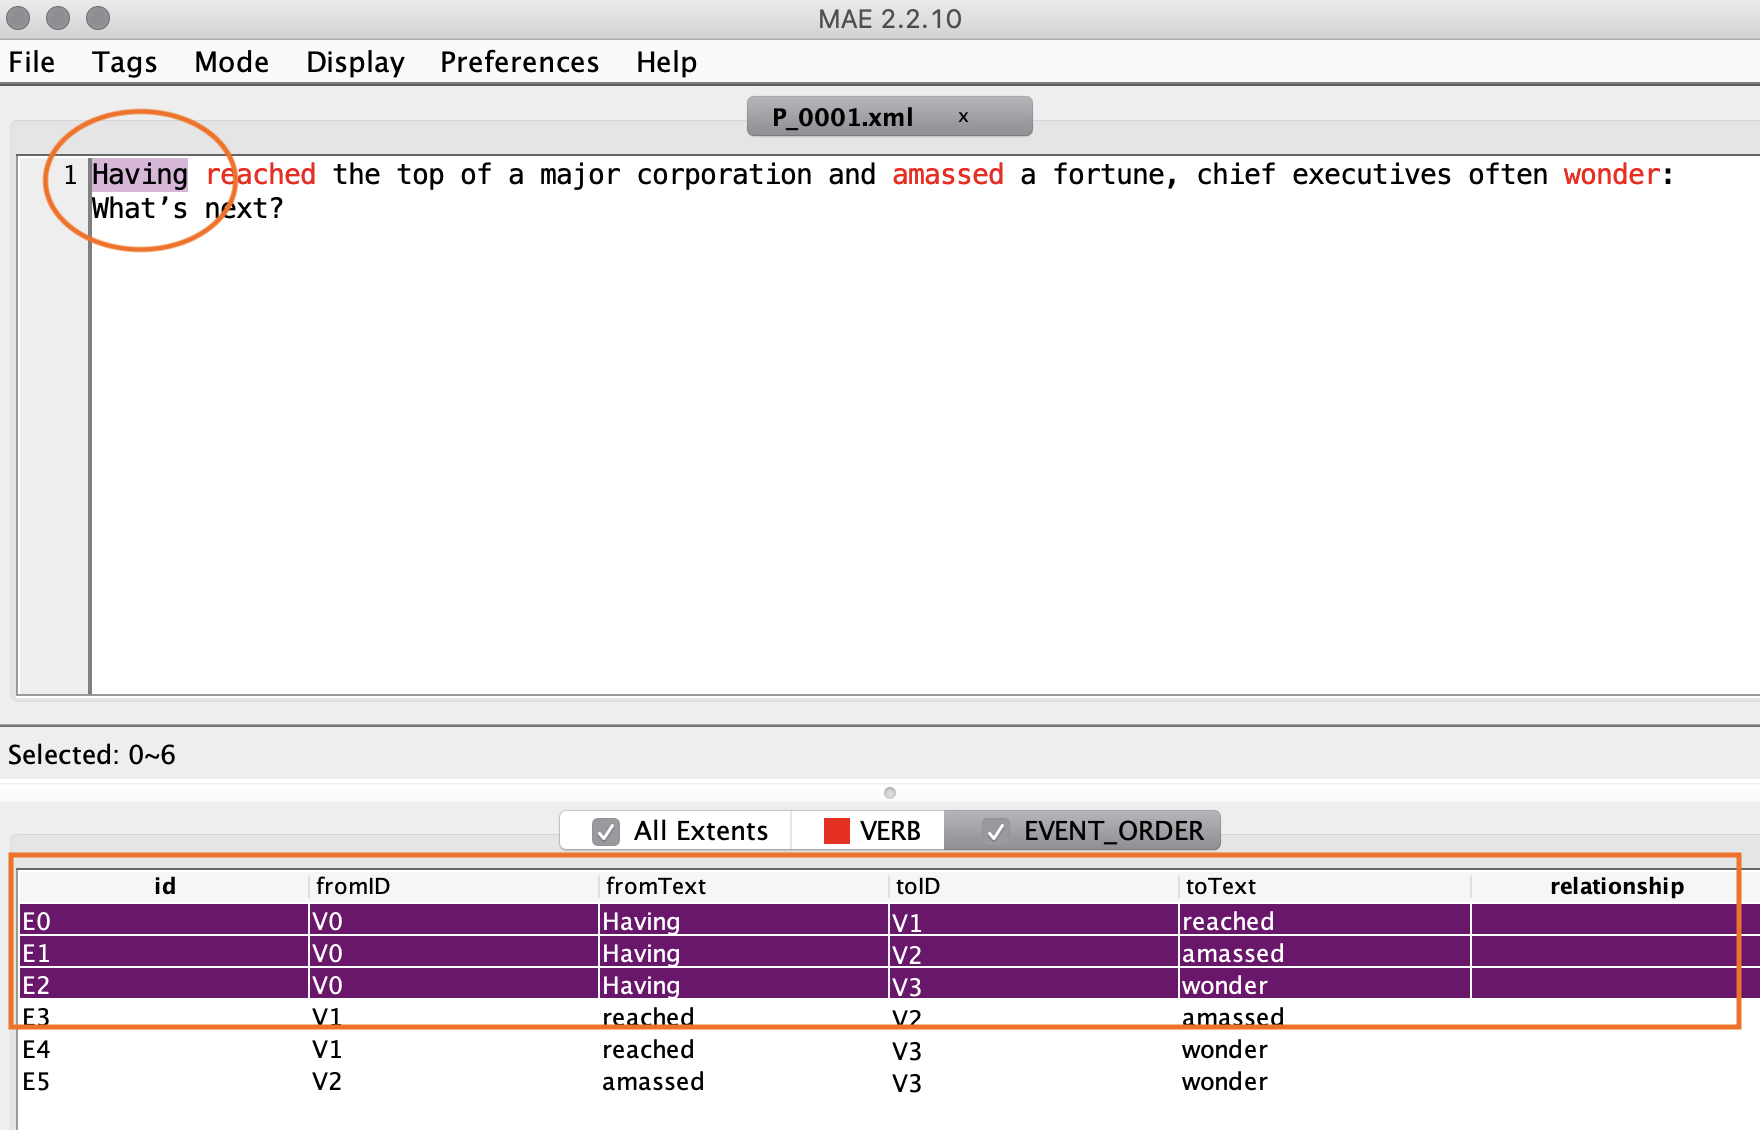
Task: Click the relationship cell of row E2
Action: [1616, 985]
